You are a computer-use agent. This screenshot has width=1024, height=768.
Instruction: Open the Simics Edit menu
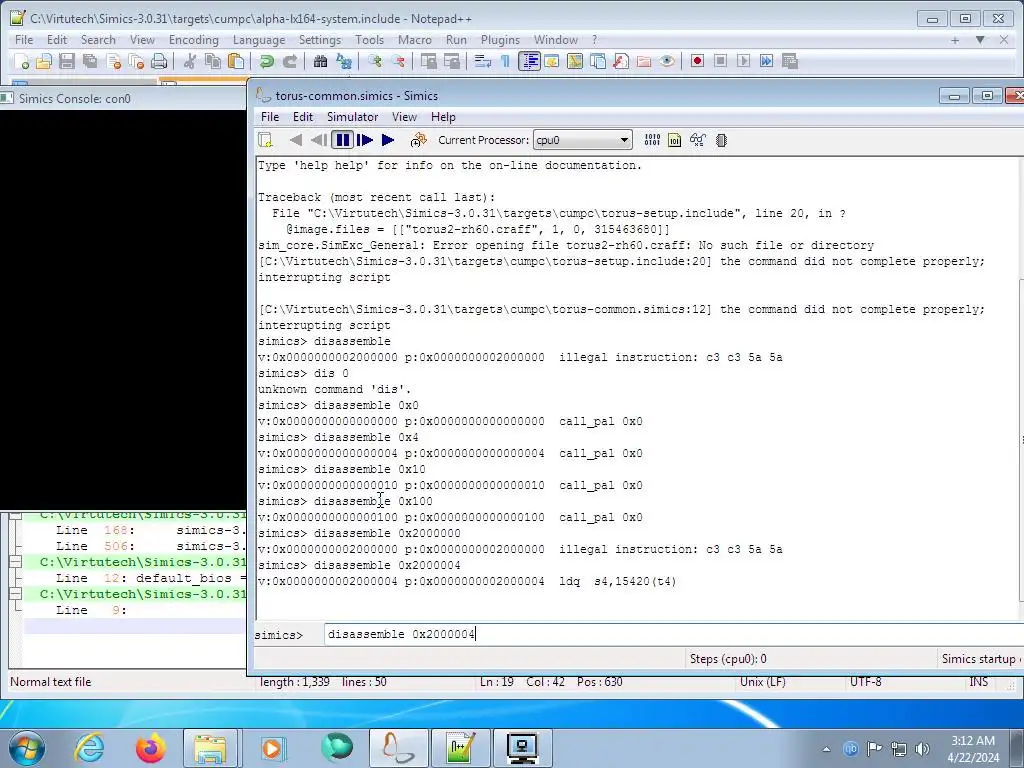pyautogui.click(x=302, y=117)
